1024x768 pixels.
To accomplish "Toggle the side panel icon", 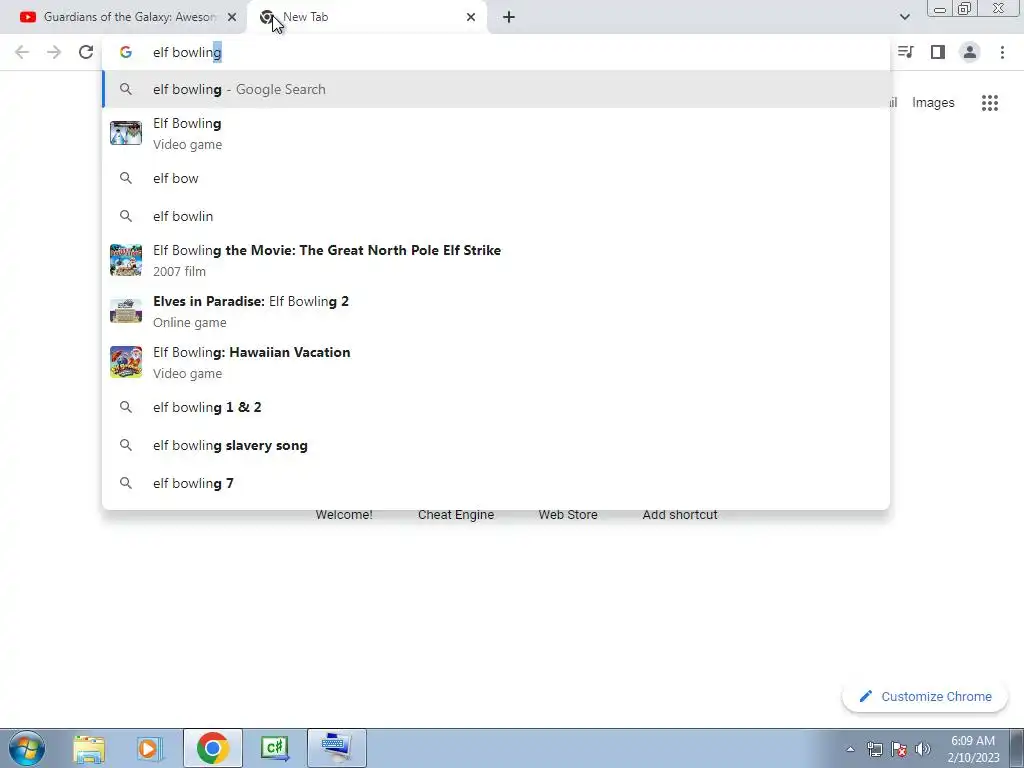I will 938,52.
